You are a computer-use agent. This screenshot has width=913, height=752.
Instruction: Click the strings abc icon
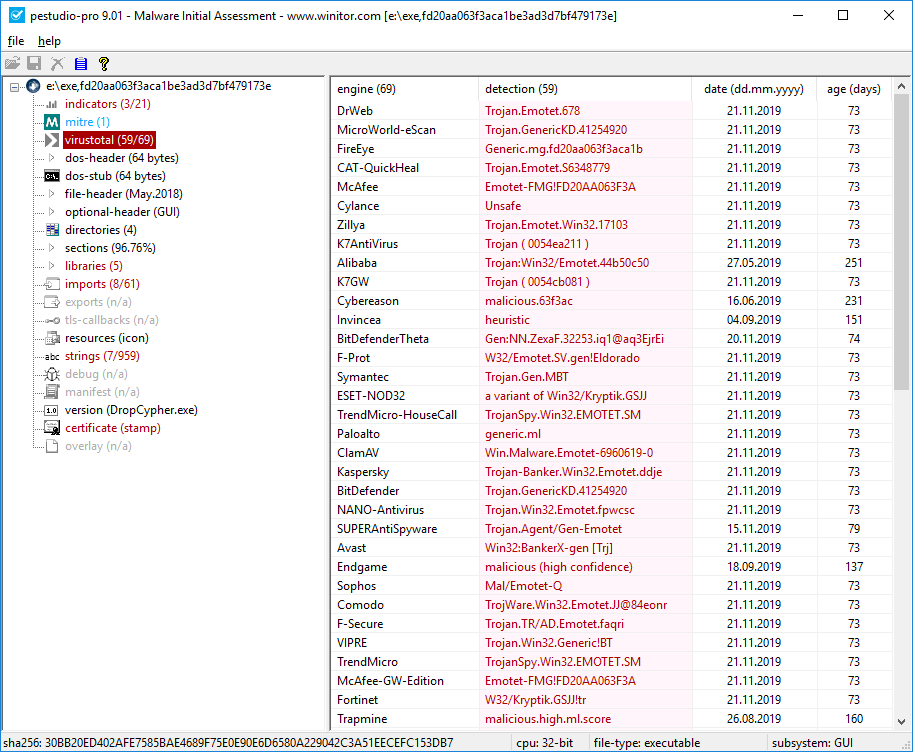point(52,356)
